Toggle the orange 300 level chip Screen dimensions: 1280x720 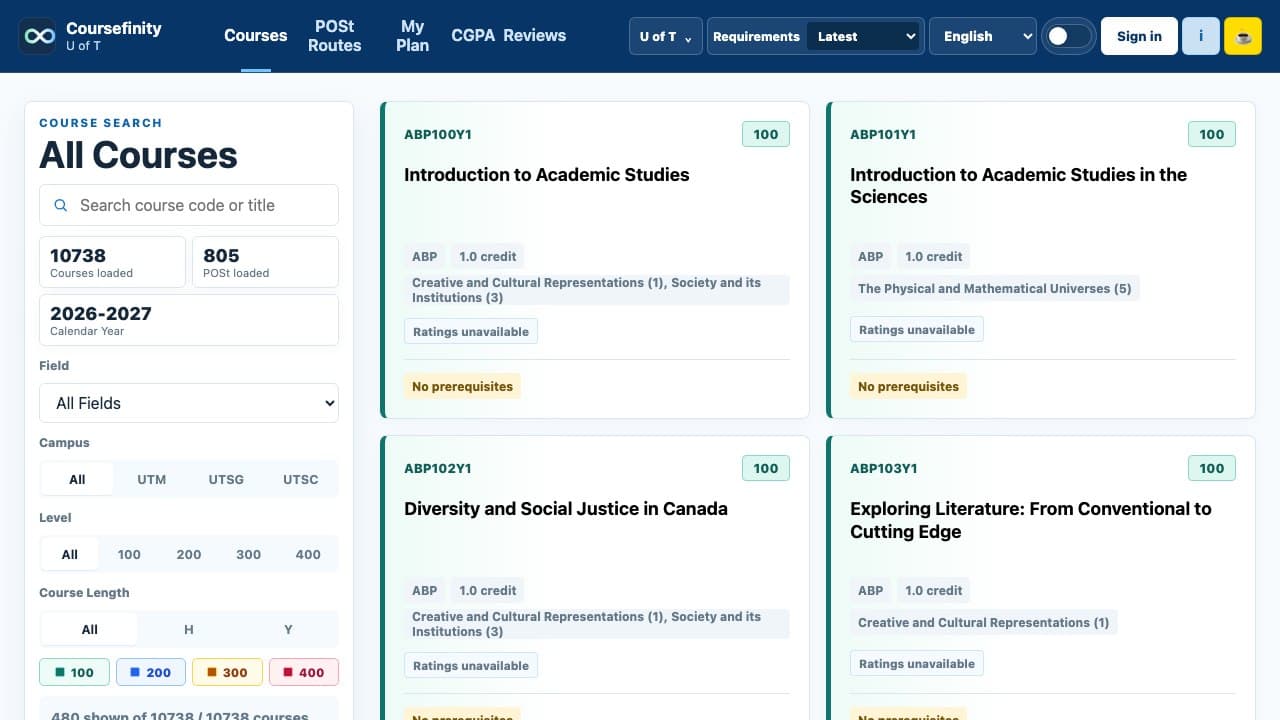coord(227,672)
